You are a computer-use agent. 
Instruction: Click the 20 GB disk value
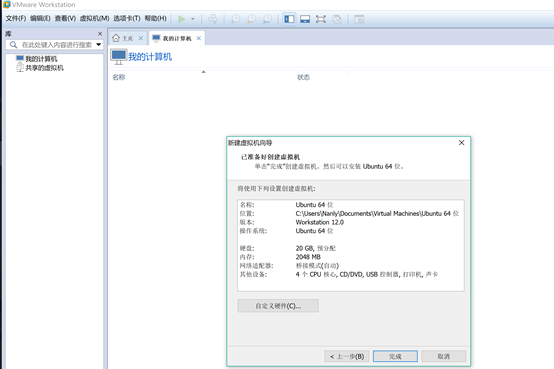316,248
